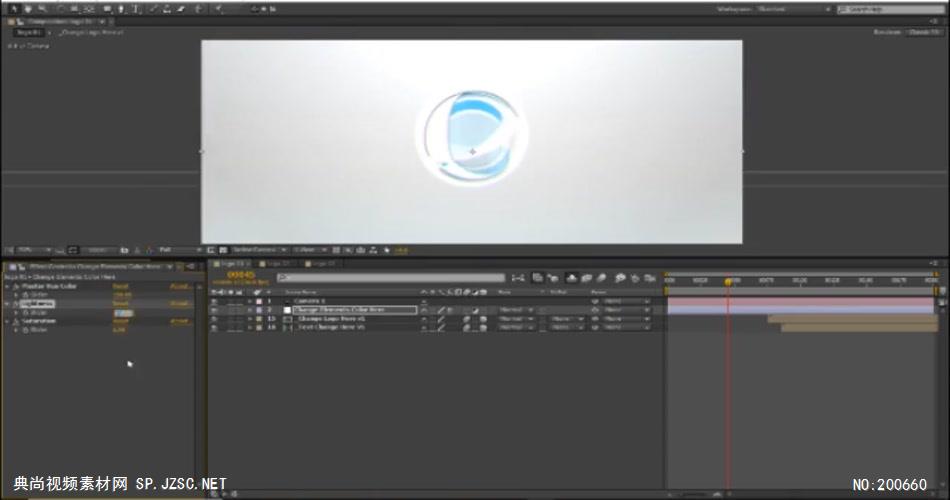Toggle 3D switch on Change Logo Here layer
This screenshot has height=500, width=950.
[x=483, y=318]
